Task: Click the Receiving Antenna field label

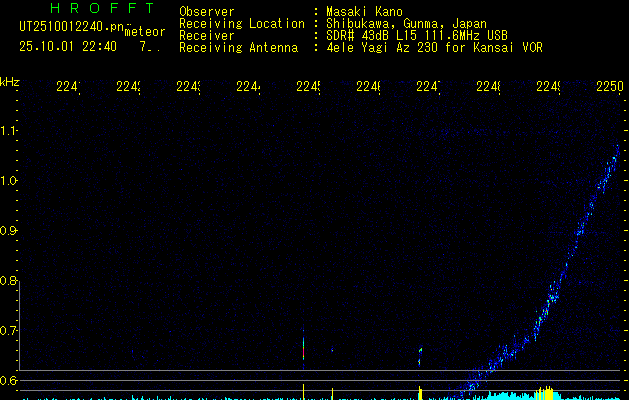Action: coord(239,47)
